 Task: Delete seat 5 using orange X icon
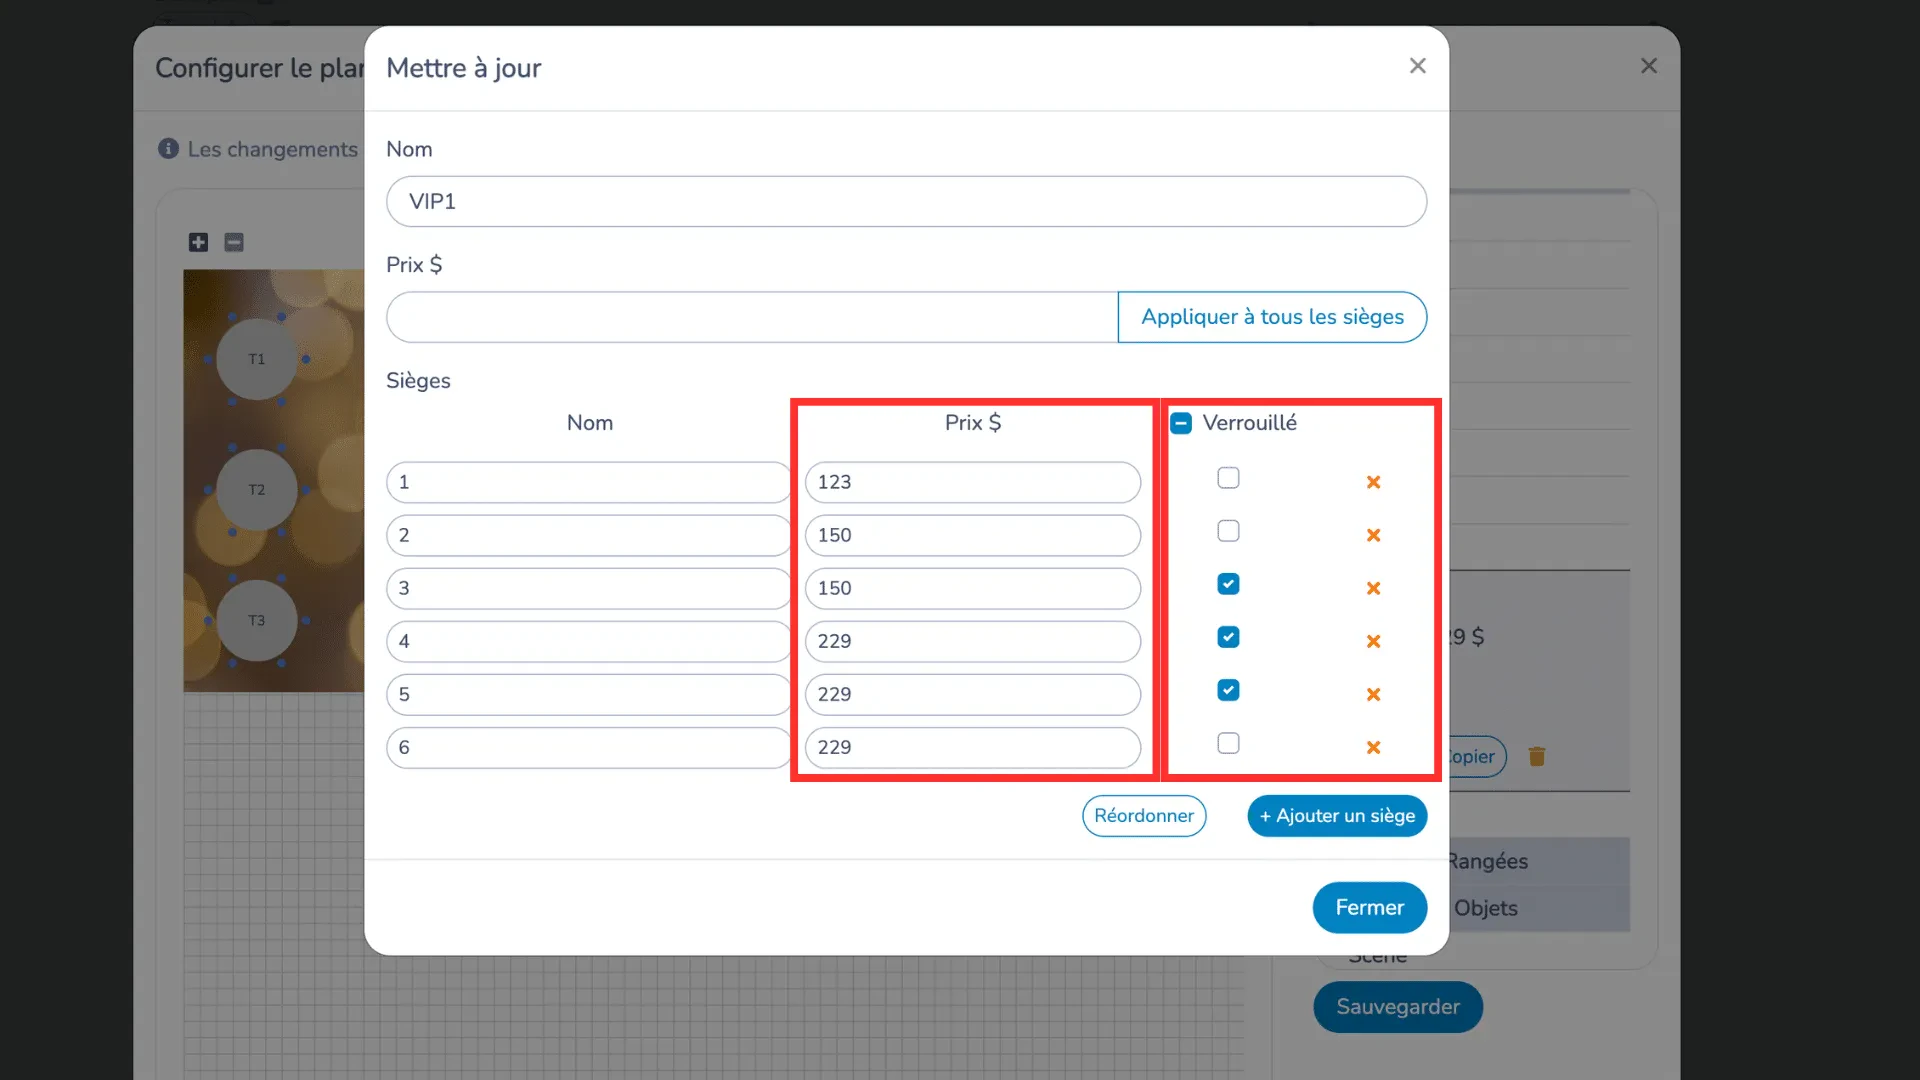1373,694
